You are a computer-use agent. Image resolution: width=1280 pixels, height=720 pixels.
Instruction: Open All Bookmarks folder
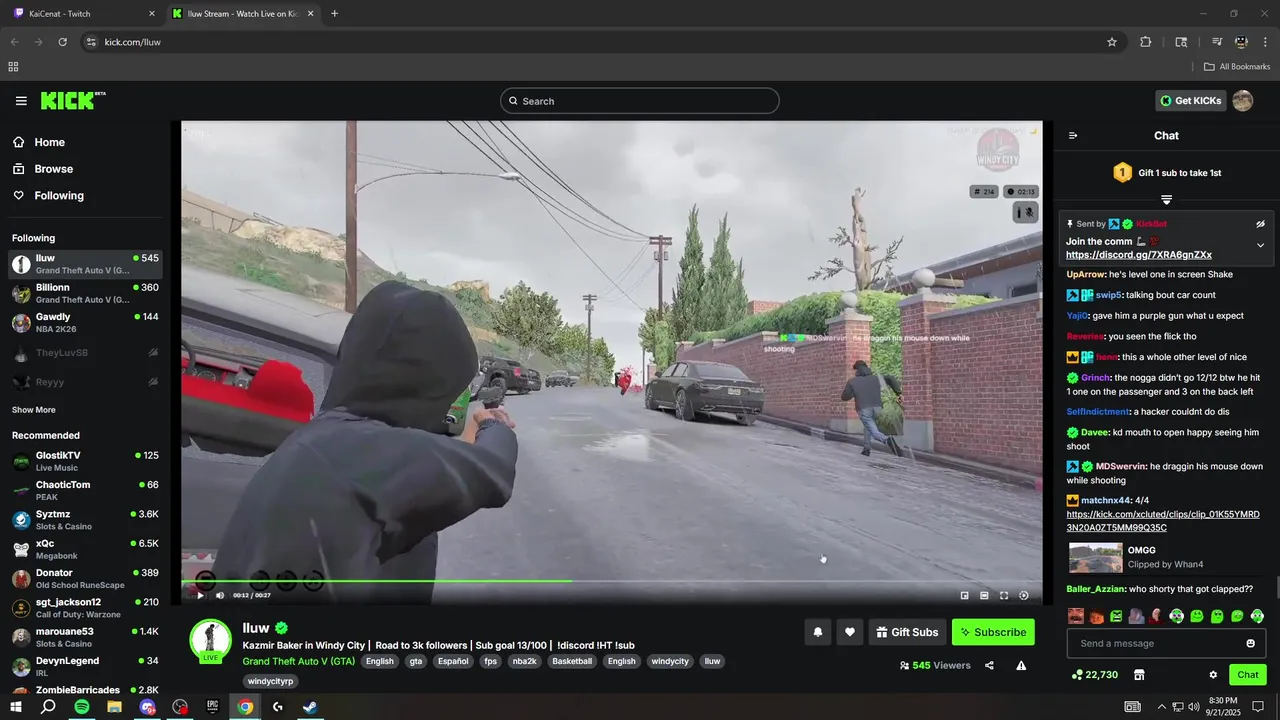coord(1237,67)
